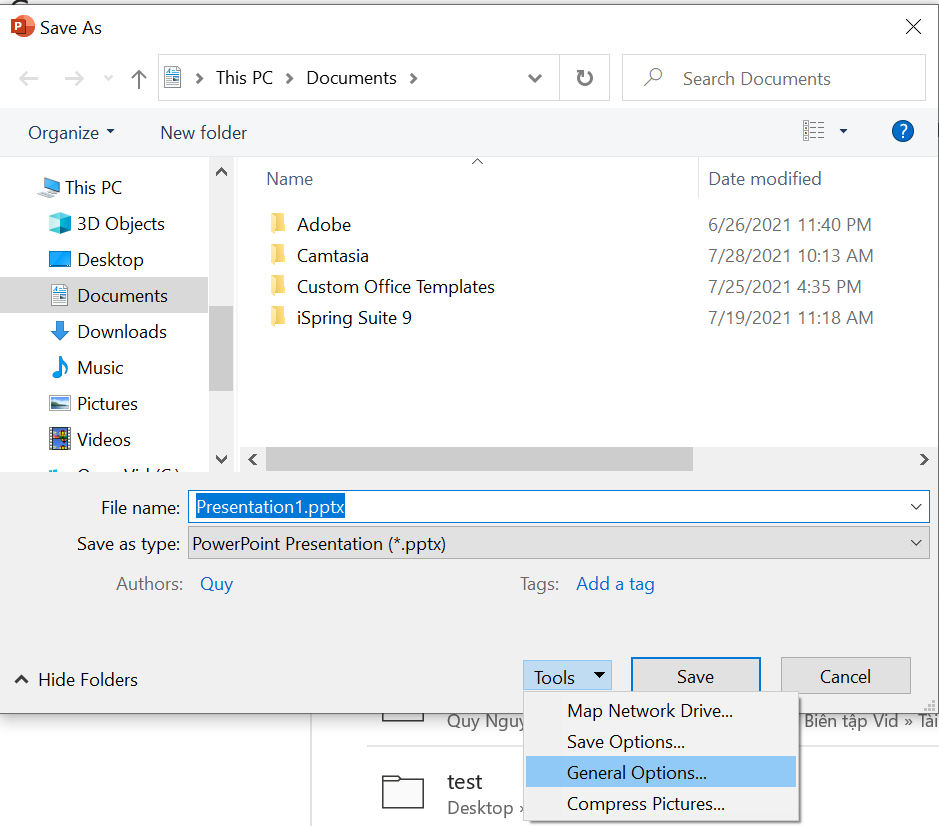Open the Tools dropdown button

(567, 676)
